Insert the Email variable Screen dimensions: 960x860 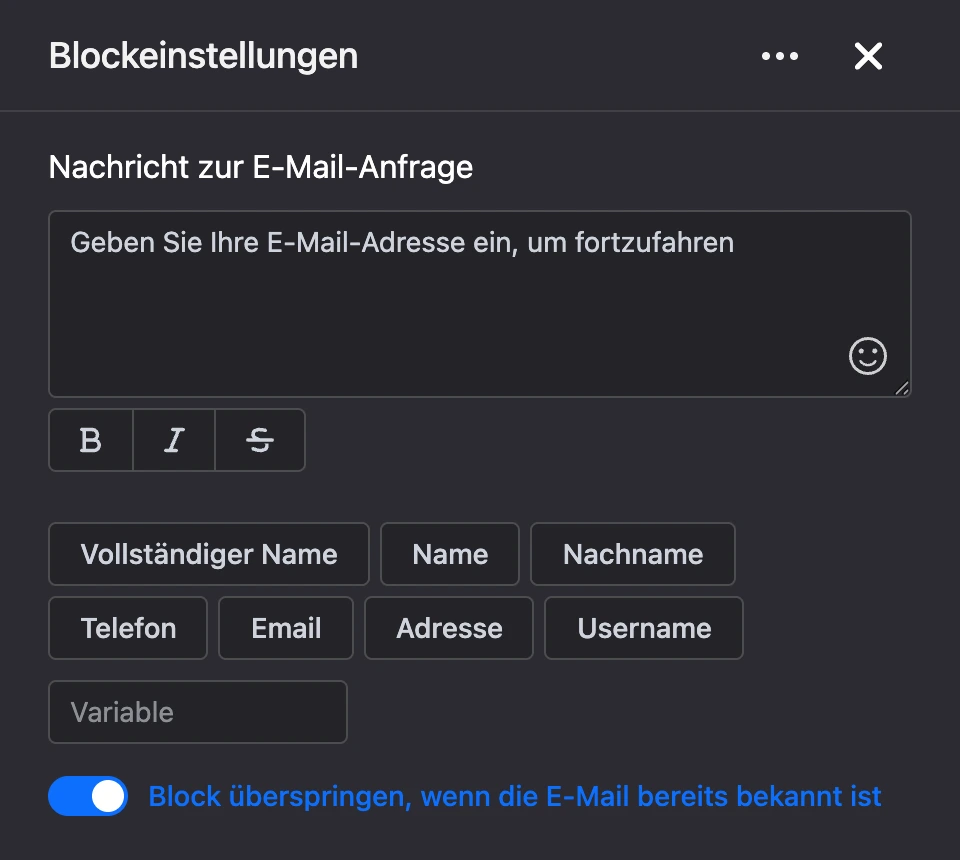coord(286,628)
